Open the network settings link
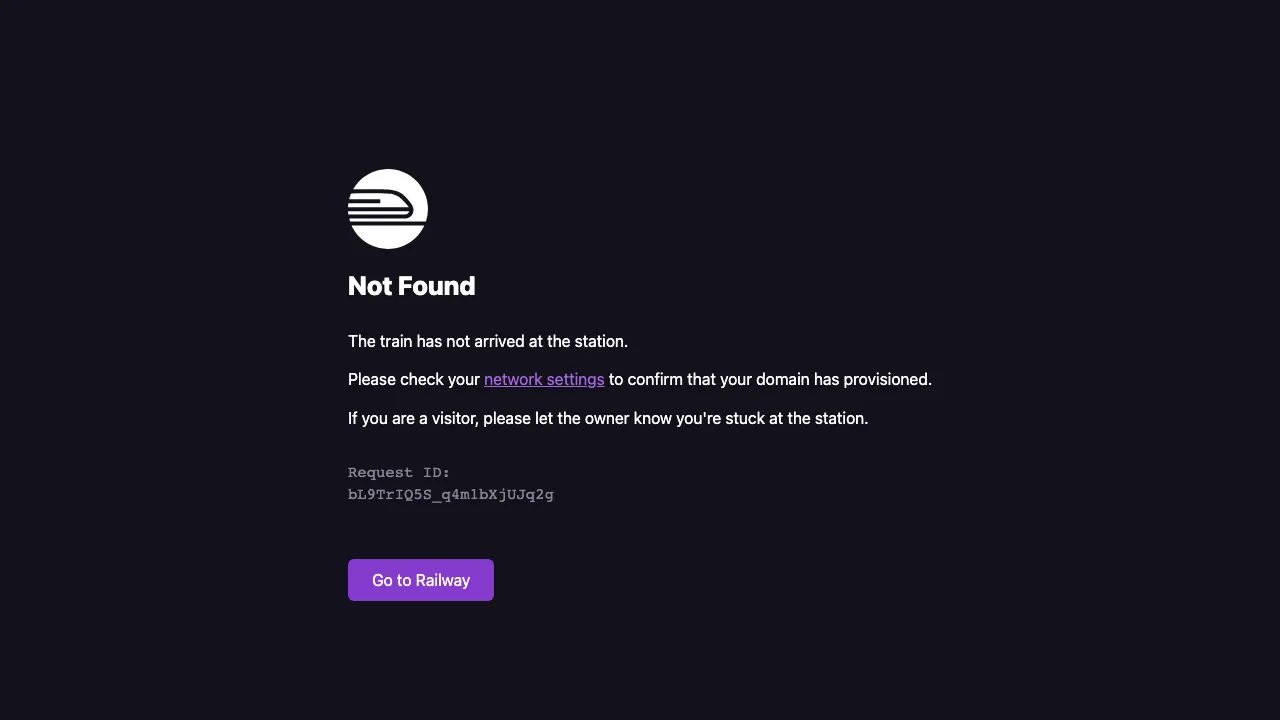The image size is (1280, 720). click(544, 380)
